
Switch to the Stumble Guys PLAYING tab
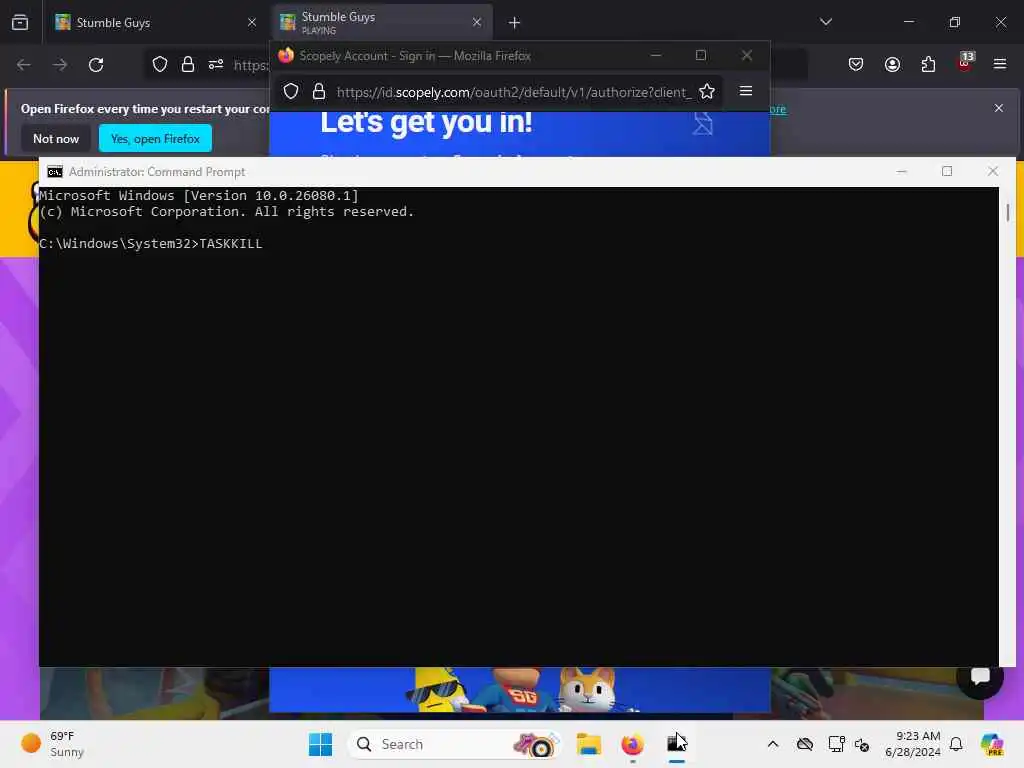[383, 23]
